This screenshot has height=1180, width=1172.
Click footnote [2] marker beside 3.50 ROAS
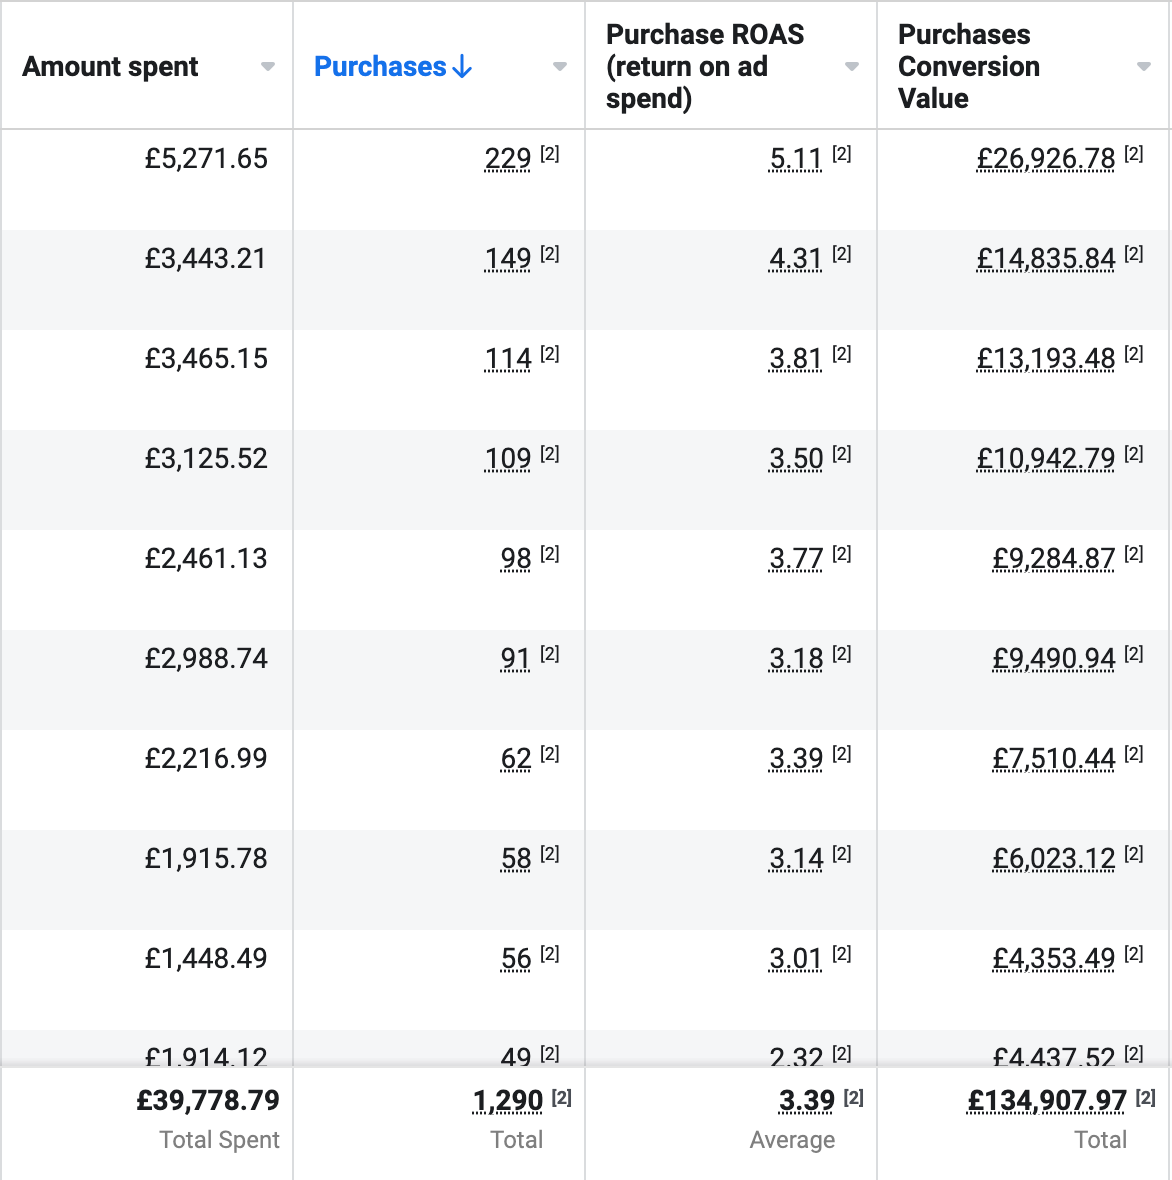point(841,454)
